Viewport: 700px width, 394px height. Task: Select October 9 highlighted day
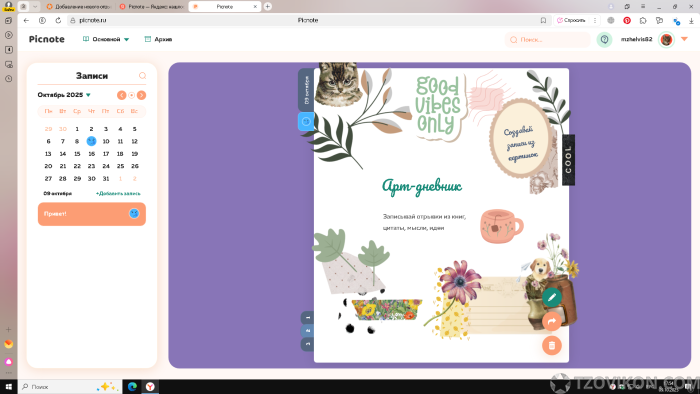[x=92, y=141]
